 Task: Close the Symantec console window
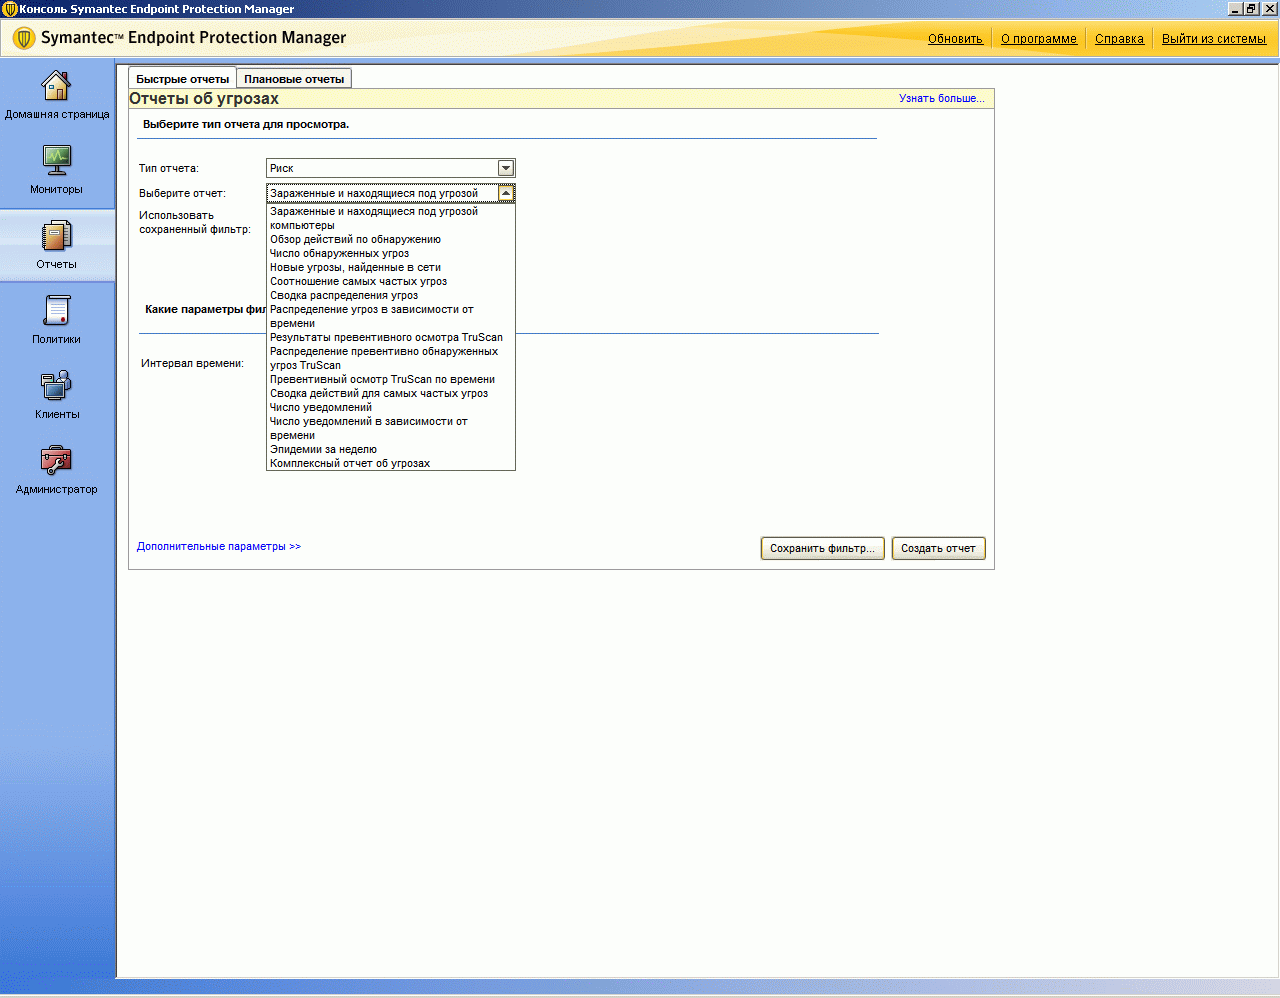click(1269, 8)
